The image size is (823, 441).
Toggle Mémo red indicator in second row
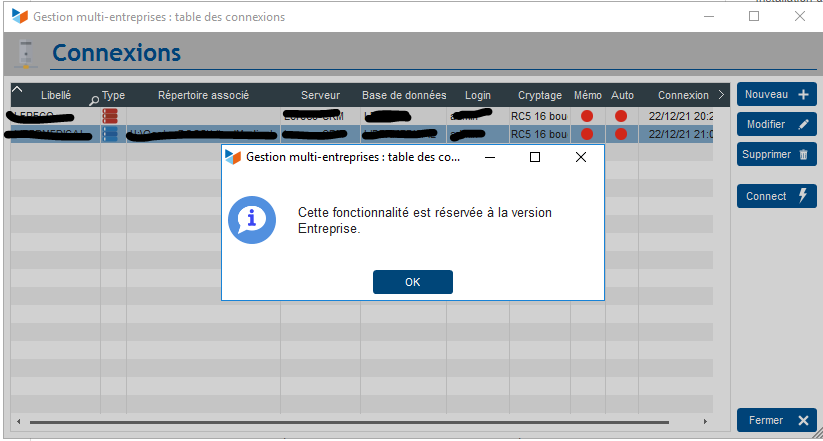click(587, 134)
